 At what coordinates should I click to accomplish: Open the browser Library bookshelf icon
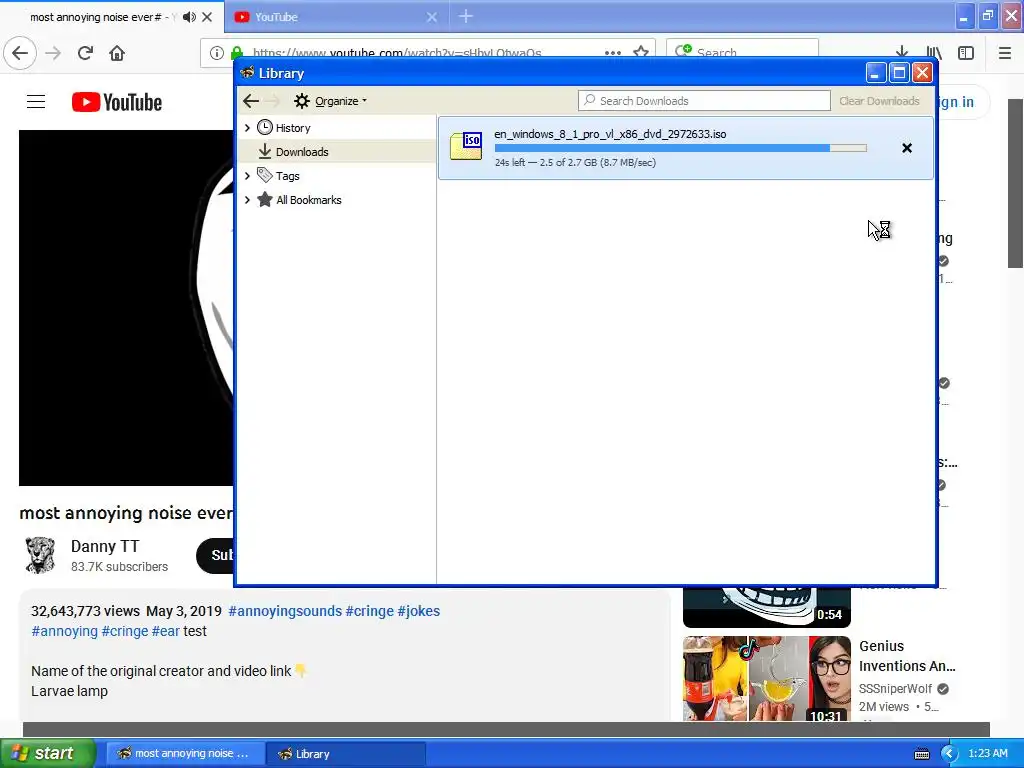pos(934,53)
